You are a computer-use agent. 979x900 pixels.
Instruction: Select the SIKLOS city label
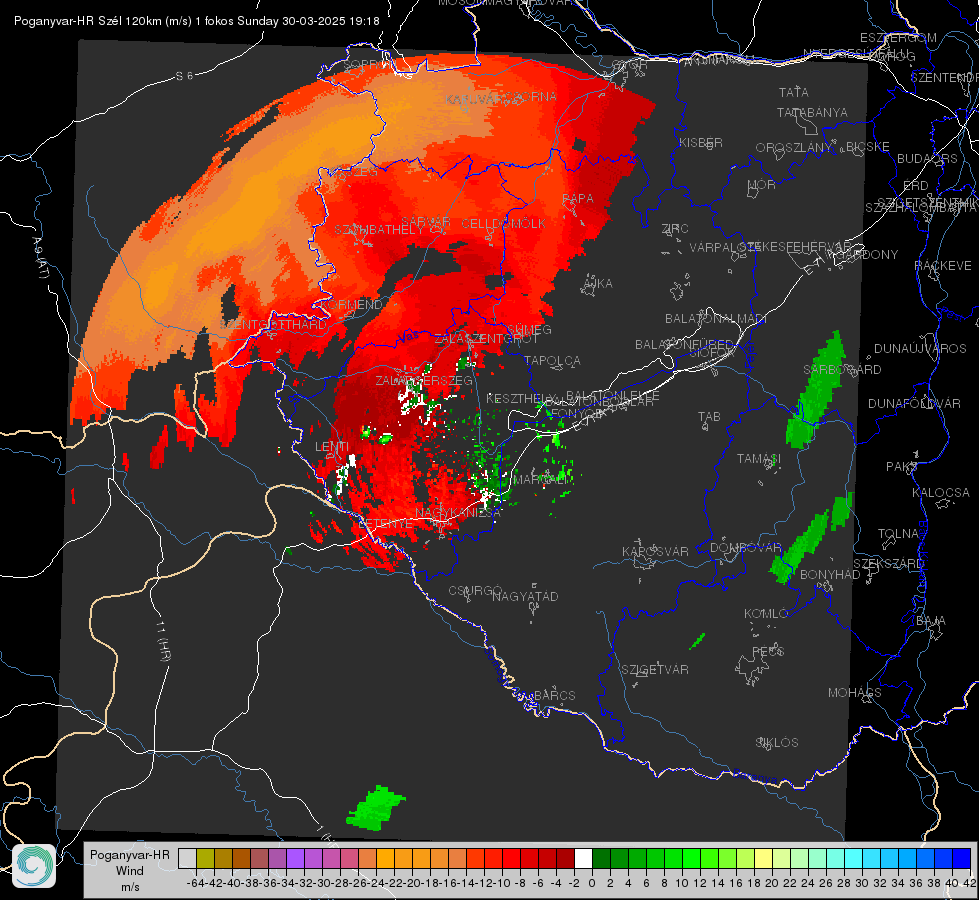click(777, 742)
